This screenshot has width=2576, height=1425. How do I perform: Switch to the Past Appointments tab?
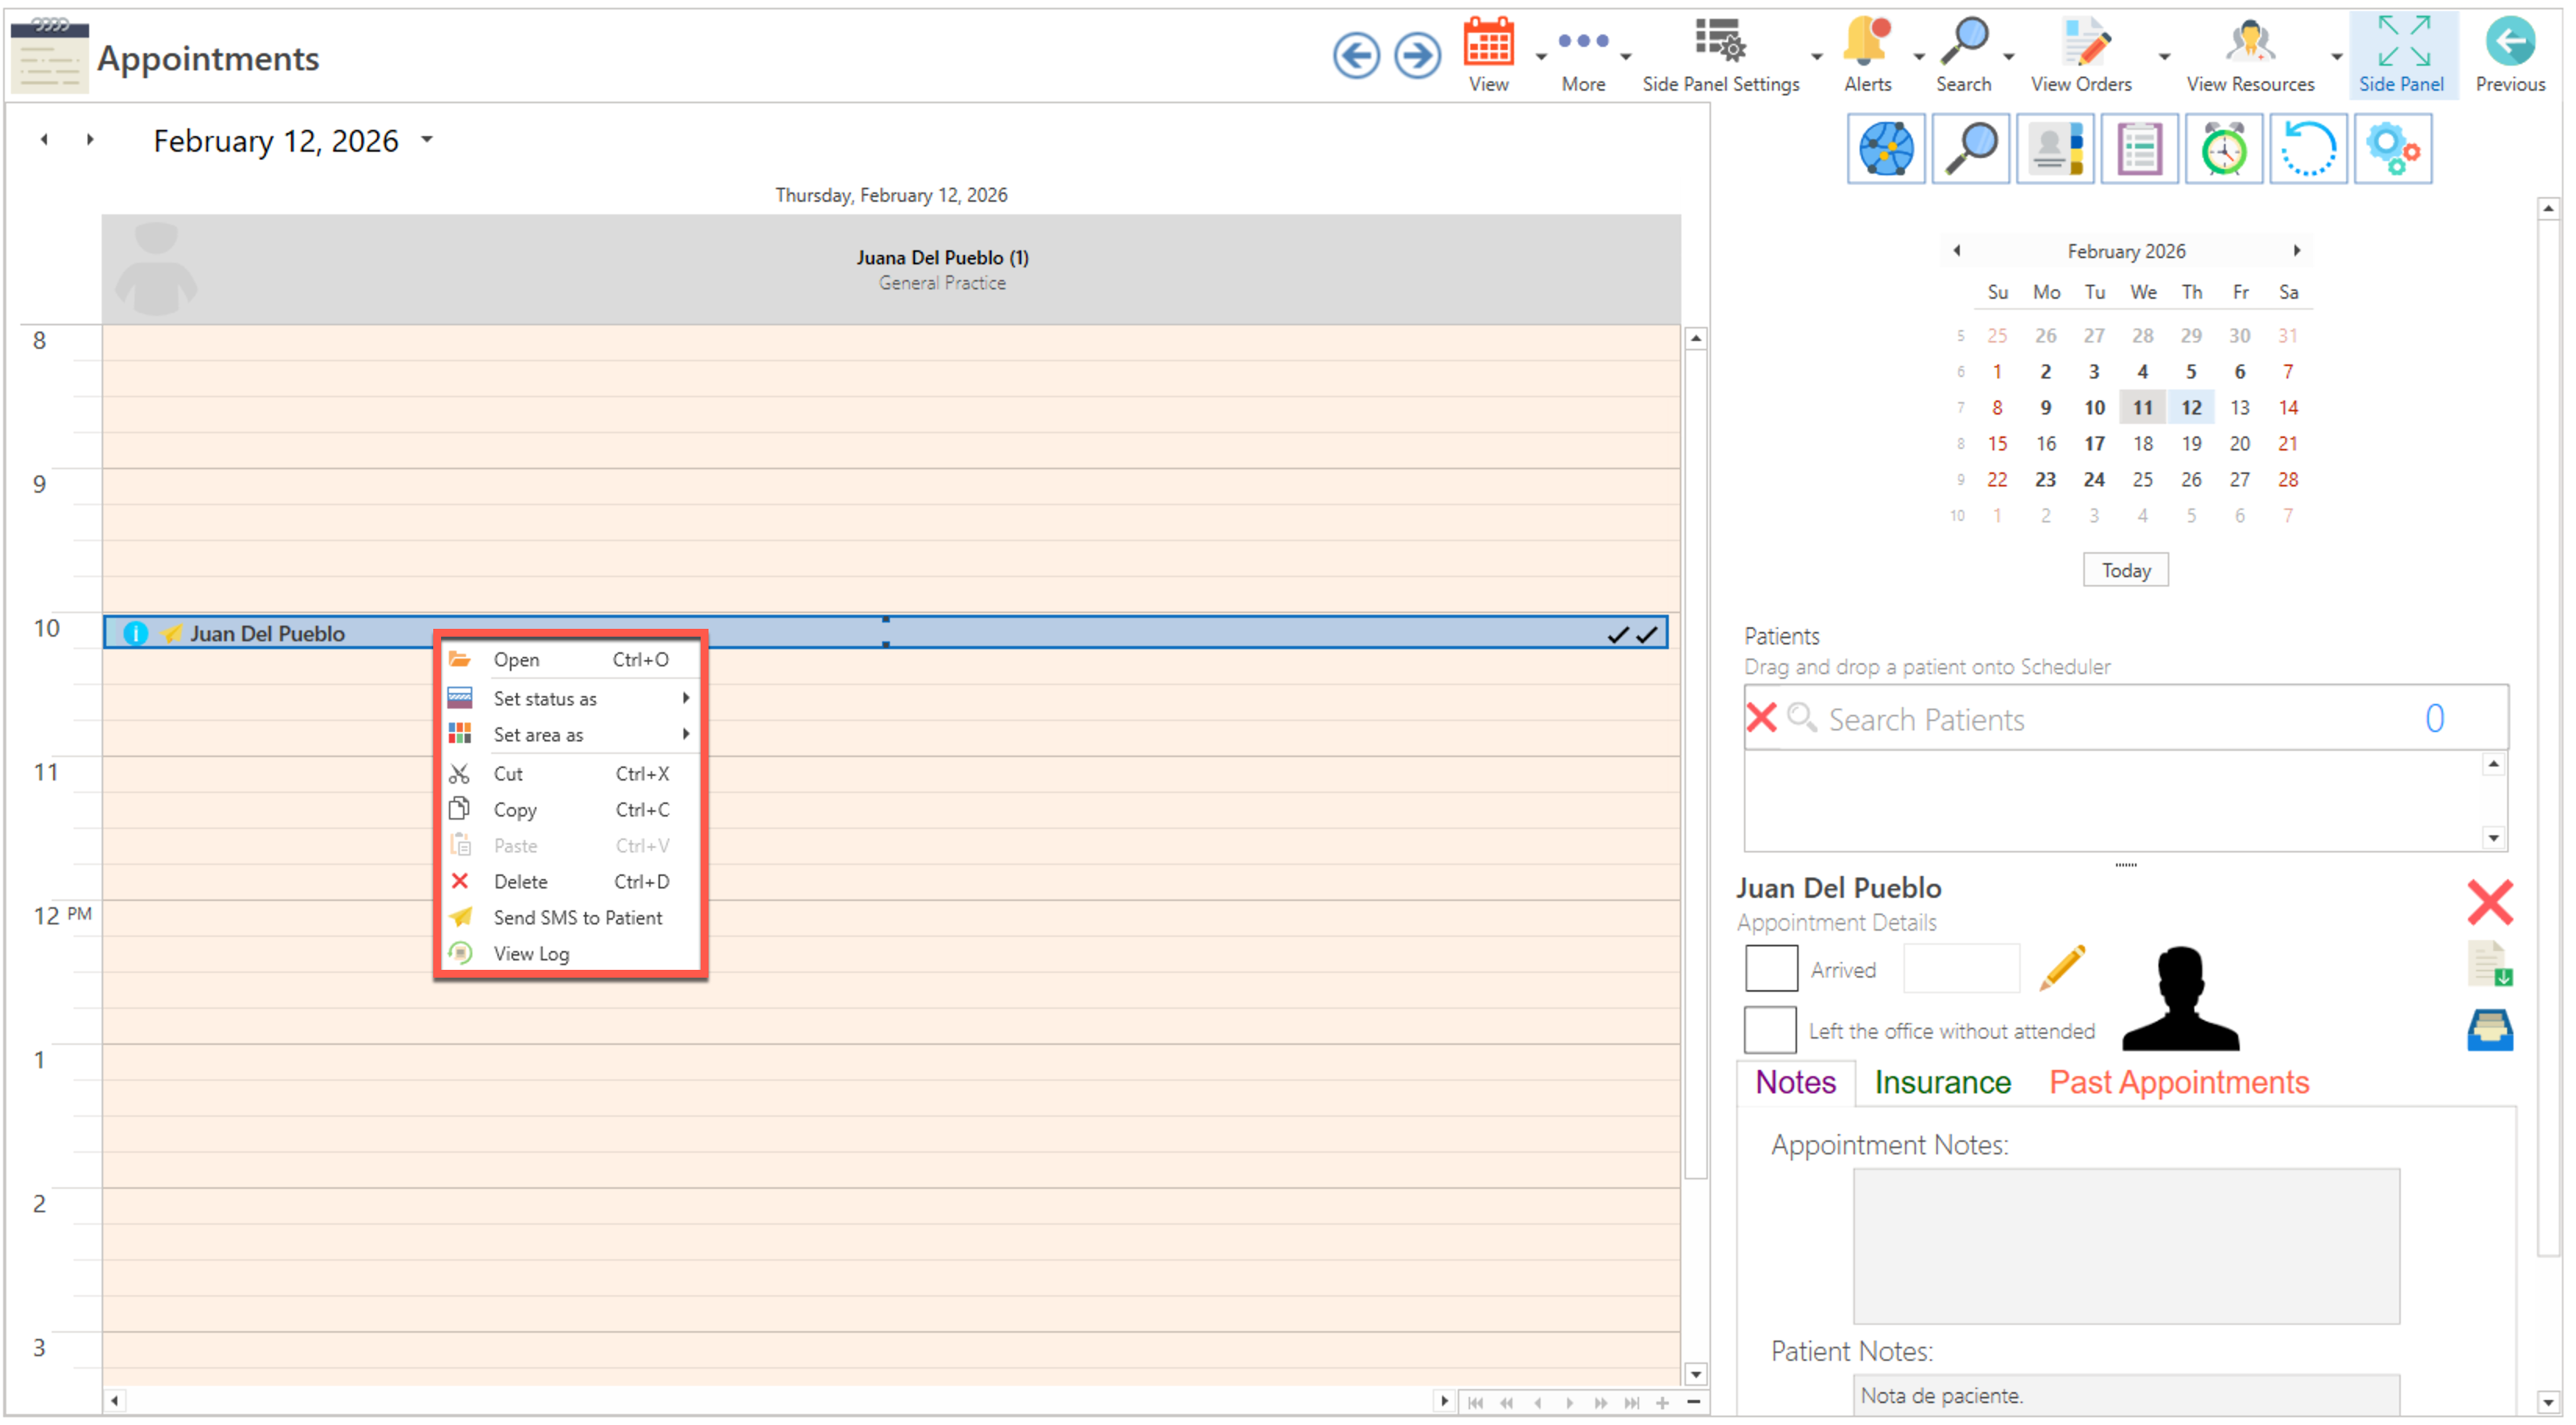pyautogui.click(x=2178, y=1082)
